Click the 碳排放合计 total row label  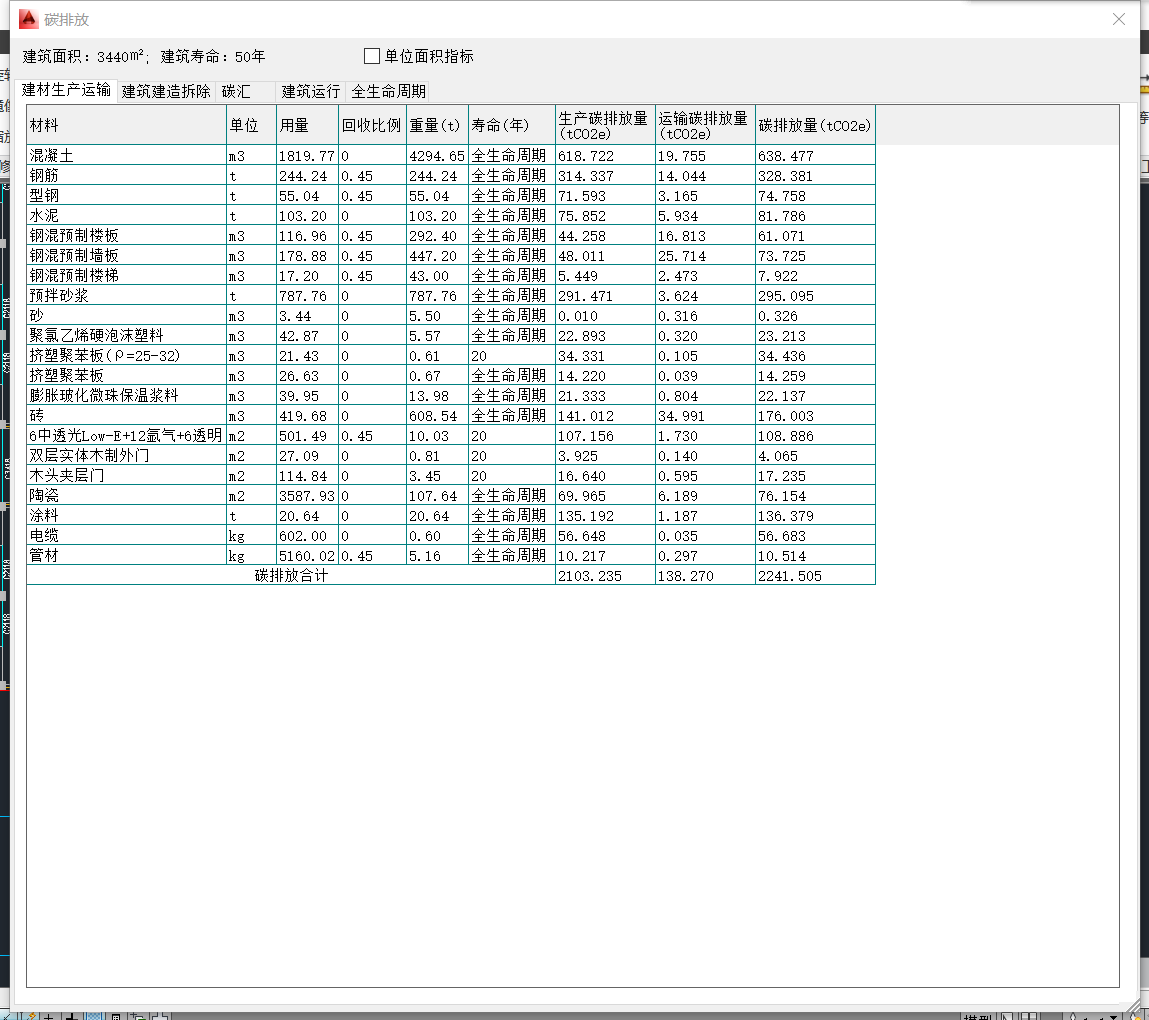[291, 576]
